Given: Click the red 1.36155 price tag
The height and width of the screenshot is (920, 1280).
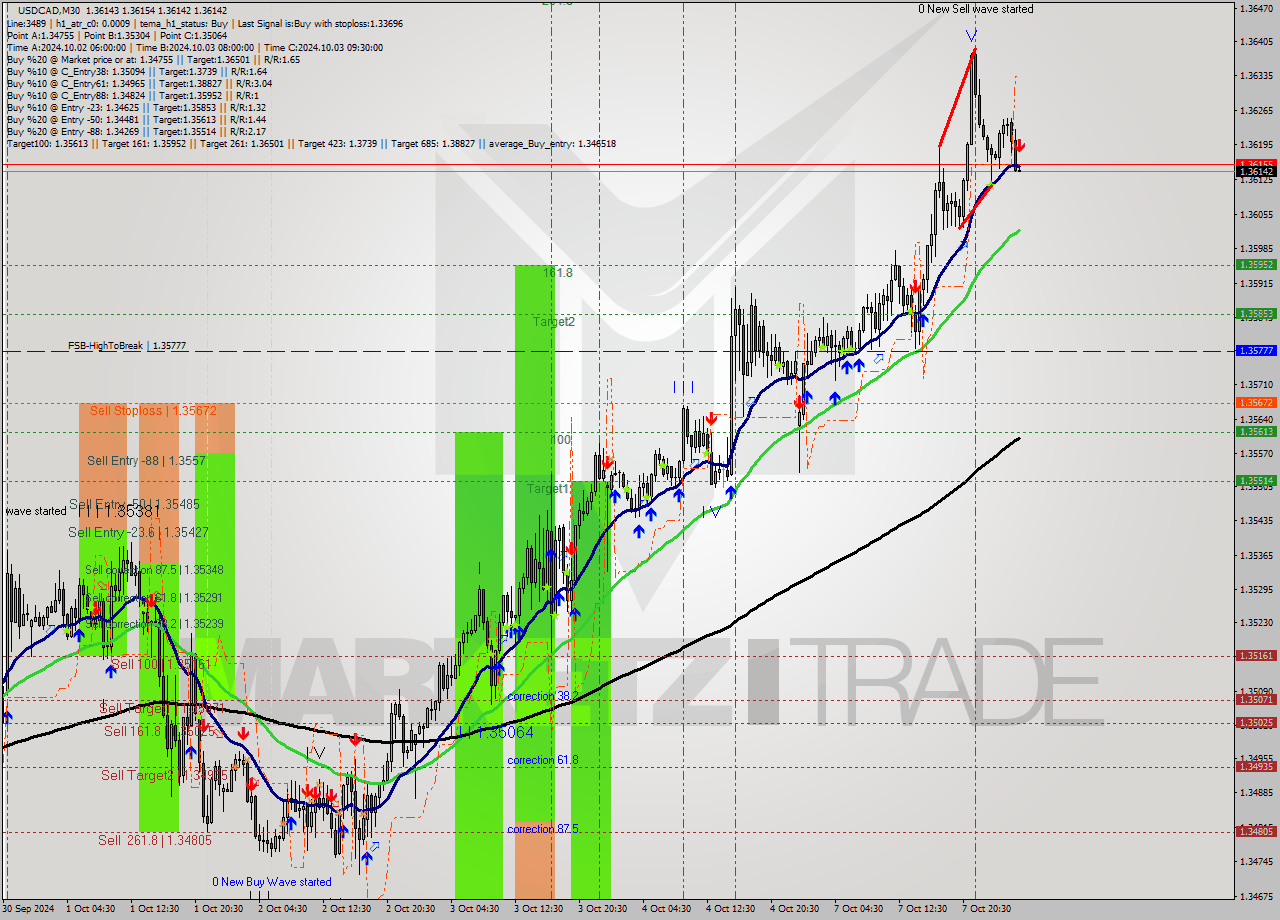Looking at the screenshot, I should [1256, 163].
